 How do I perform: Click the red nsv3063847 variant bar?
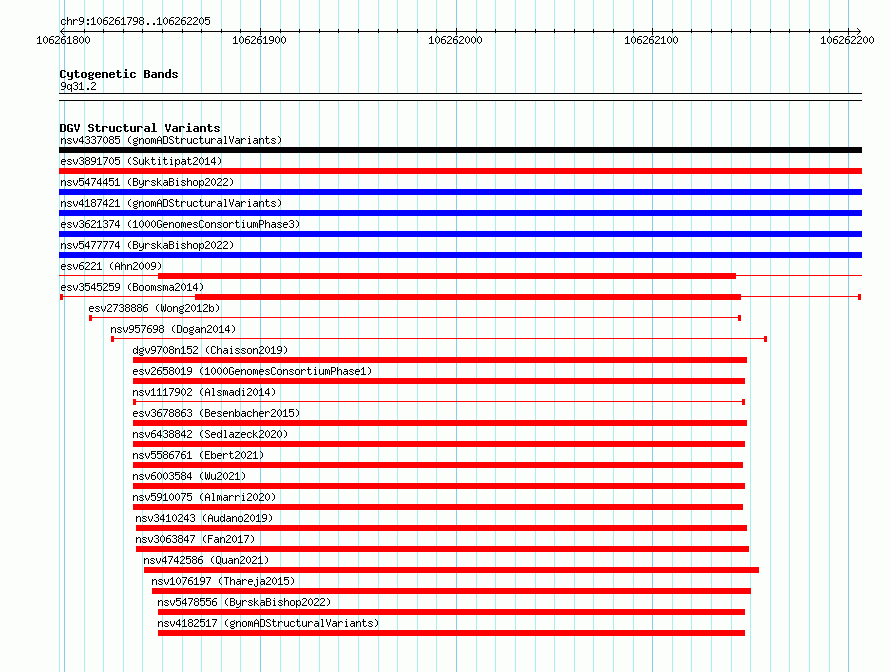pos(442,549)
